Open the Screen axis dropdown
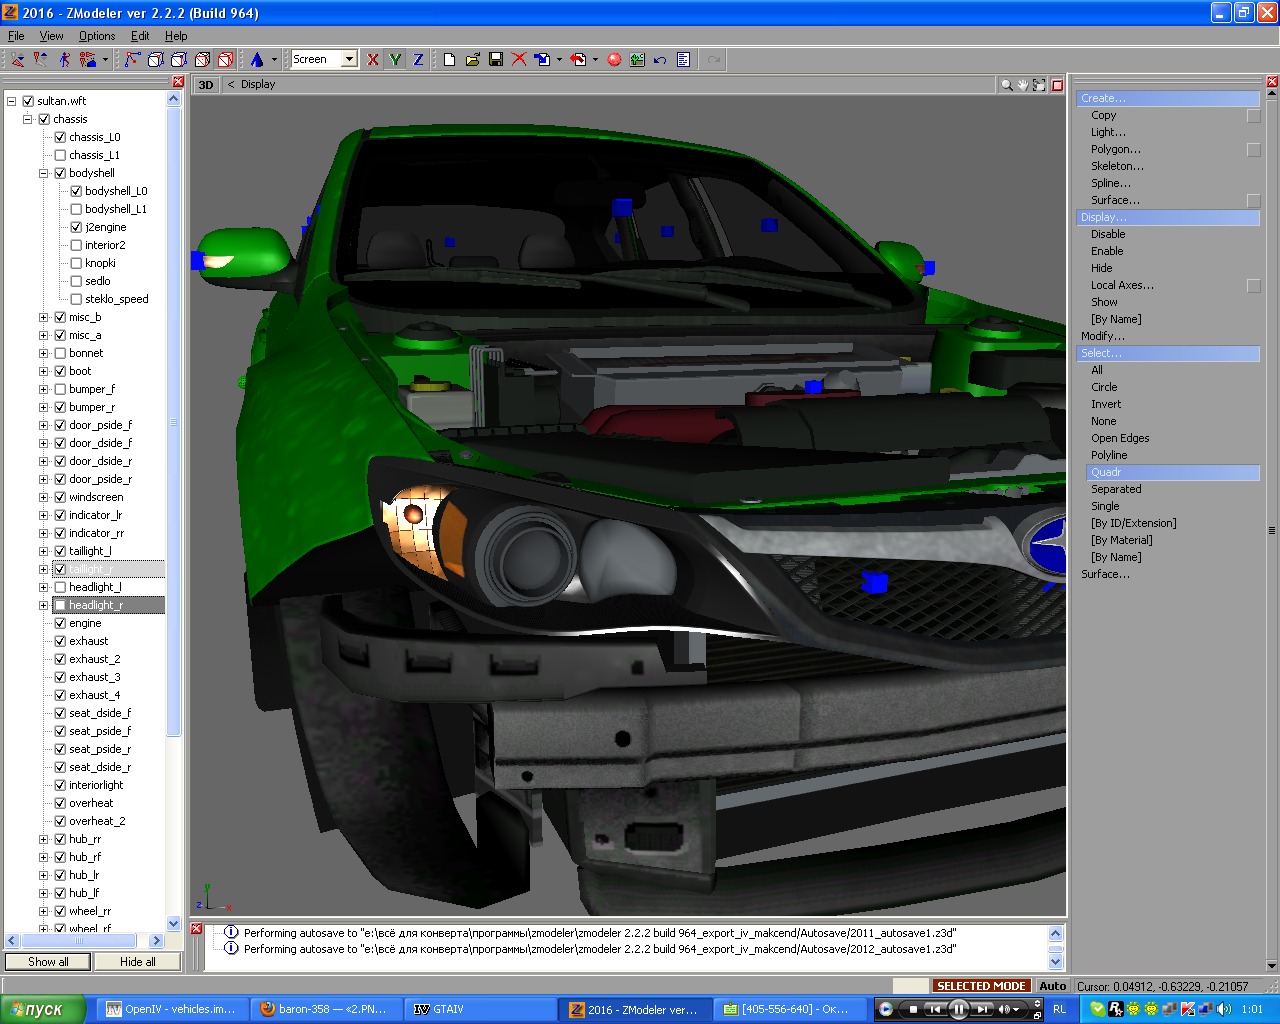This screenshot has height=1024, width=1280. (x=349, y=60)
